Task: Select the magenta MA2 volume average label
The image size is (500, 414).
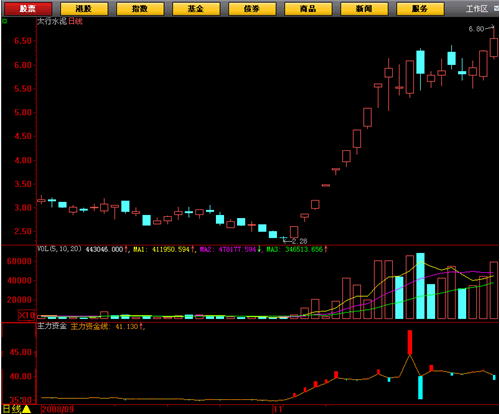Action: 228,249
